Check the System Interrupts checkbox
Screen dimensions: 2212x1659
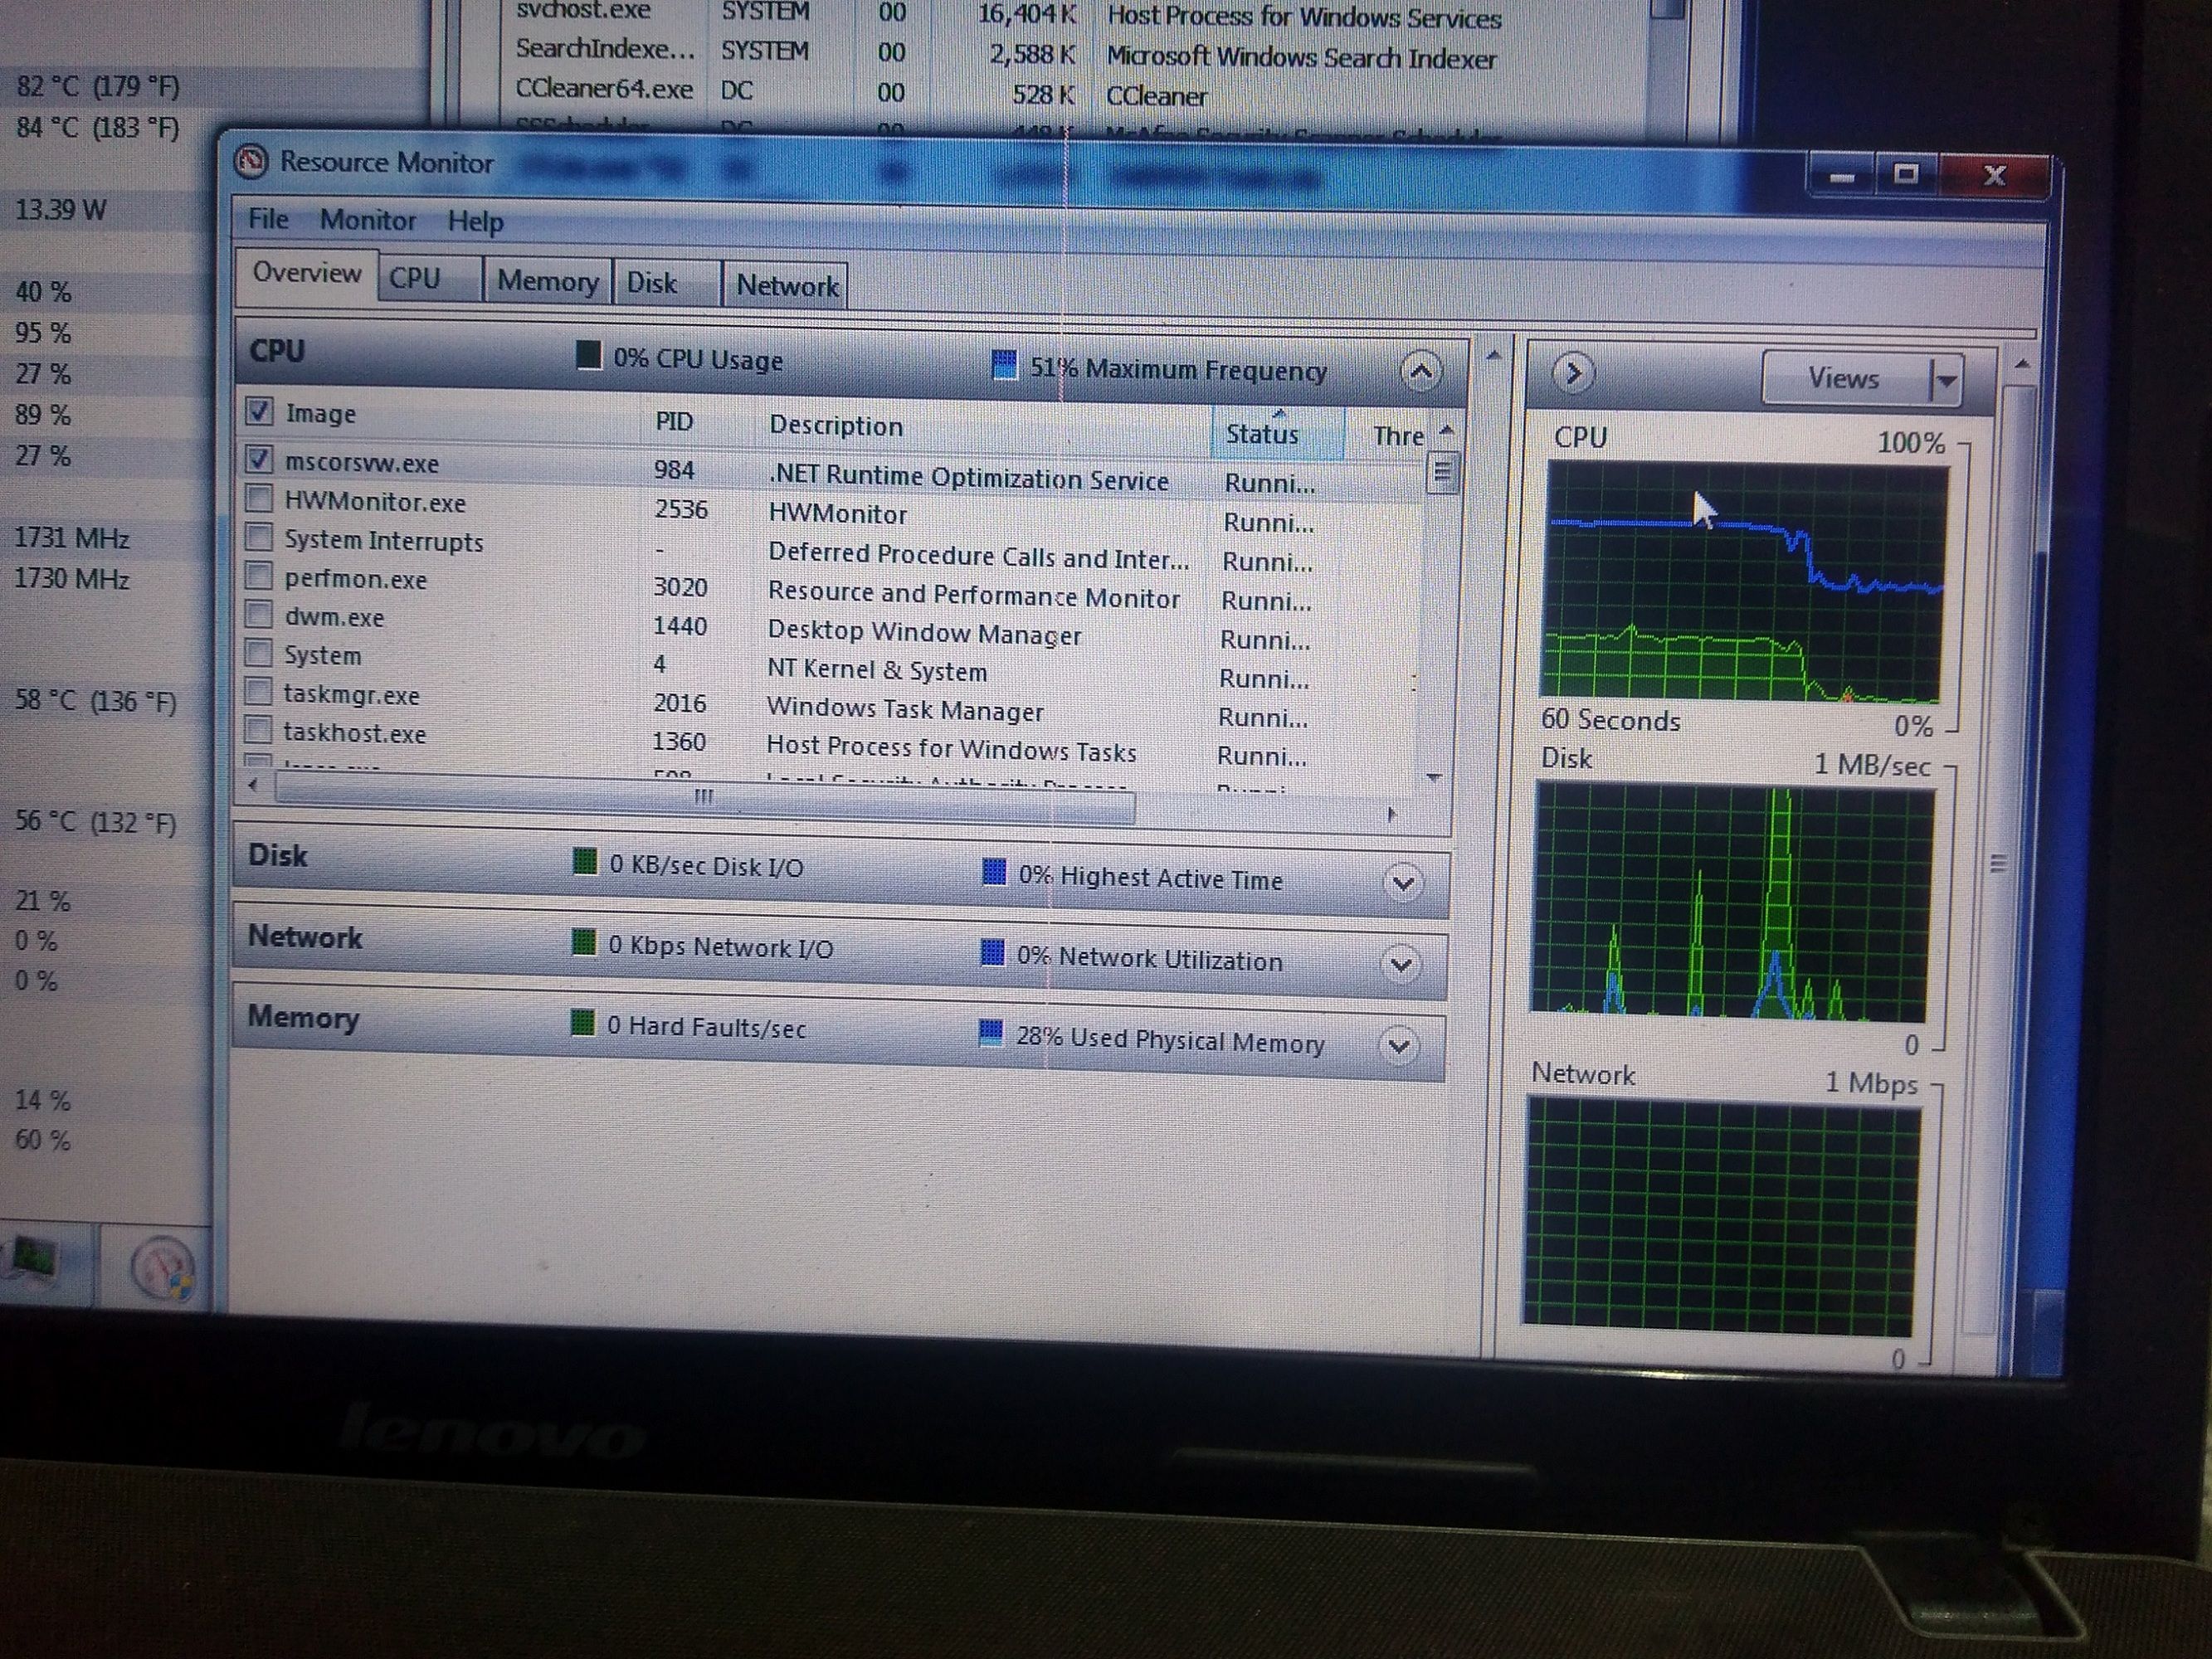[259, 537]
